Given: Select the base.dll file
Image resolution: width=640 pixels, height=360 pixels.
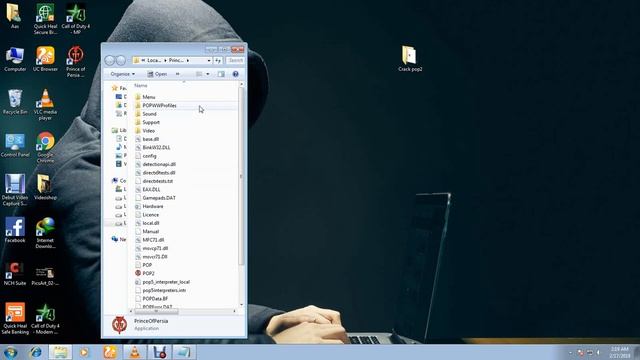Looking at the screenshot, I should (147, 139).
